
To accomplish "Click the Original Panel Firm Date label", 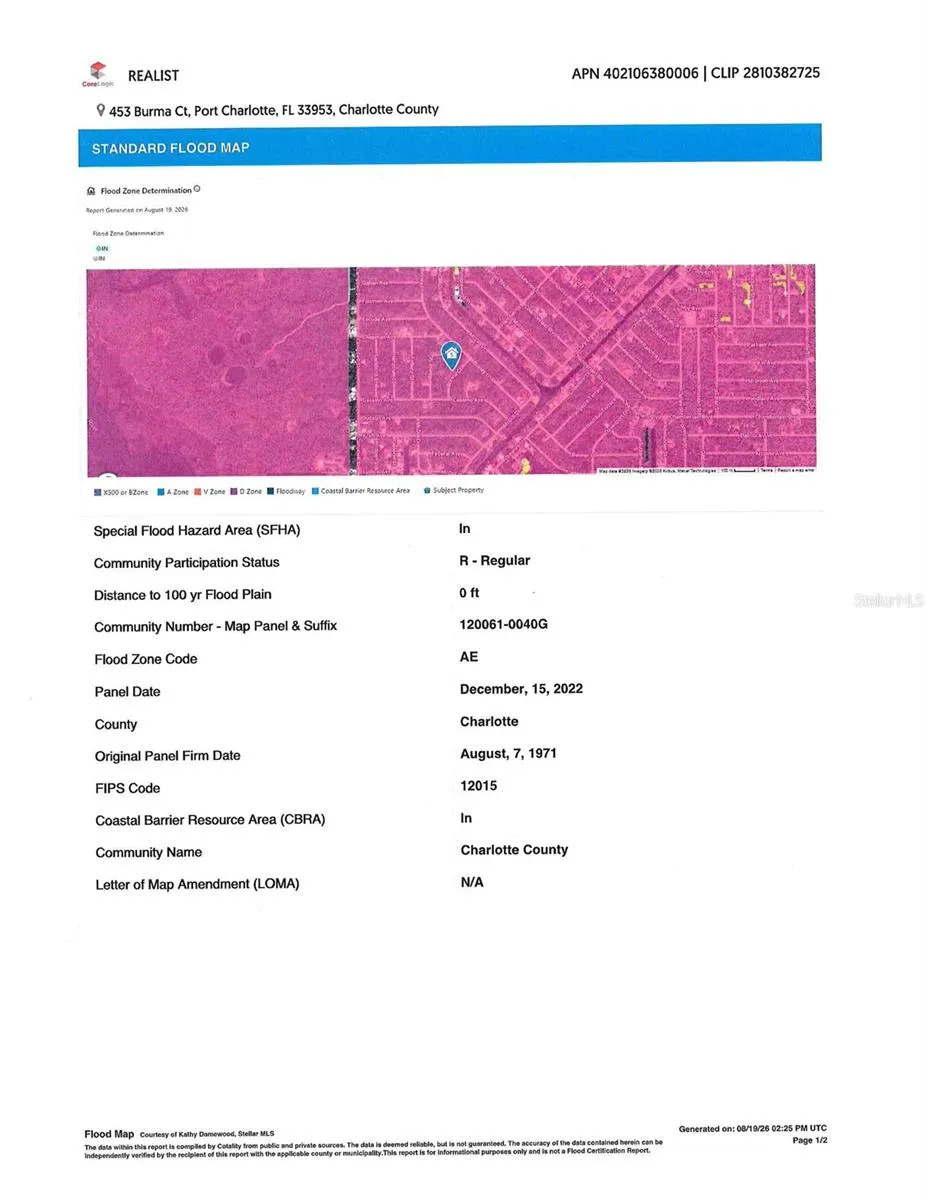I will tap(168, 756).
